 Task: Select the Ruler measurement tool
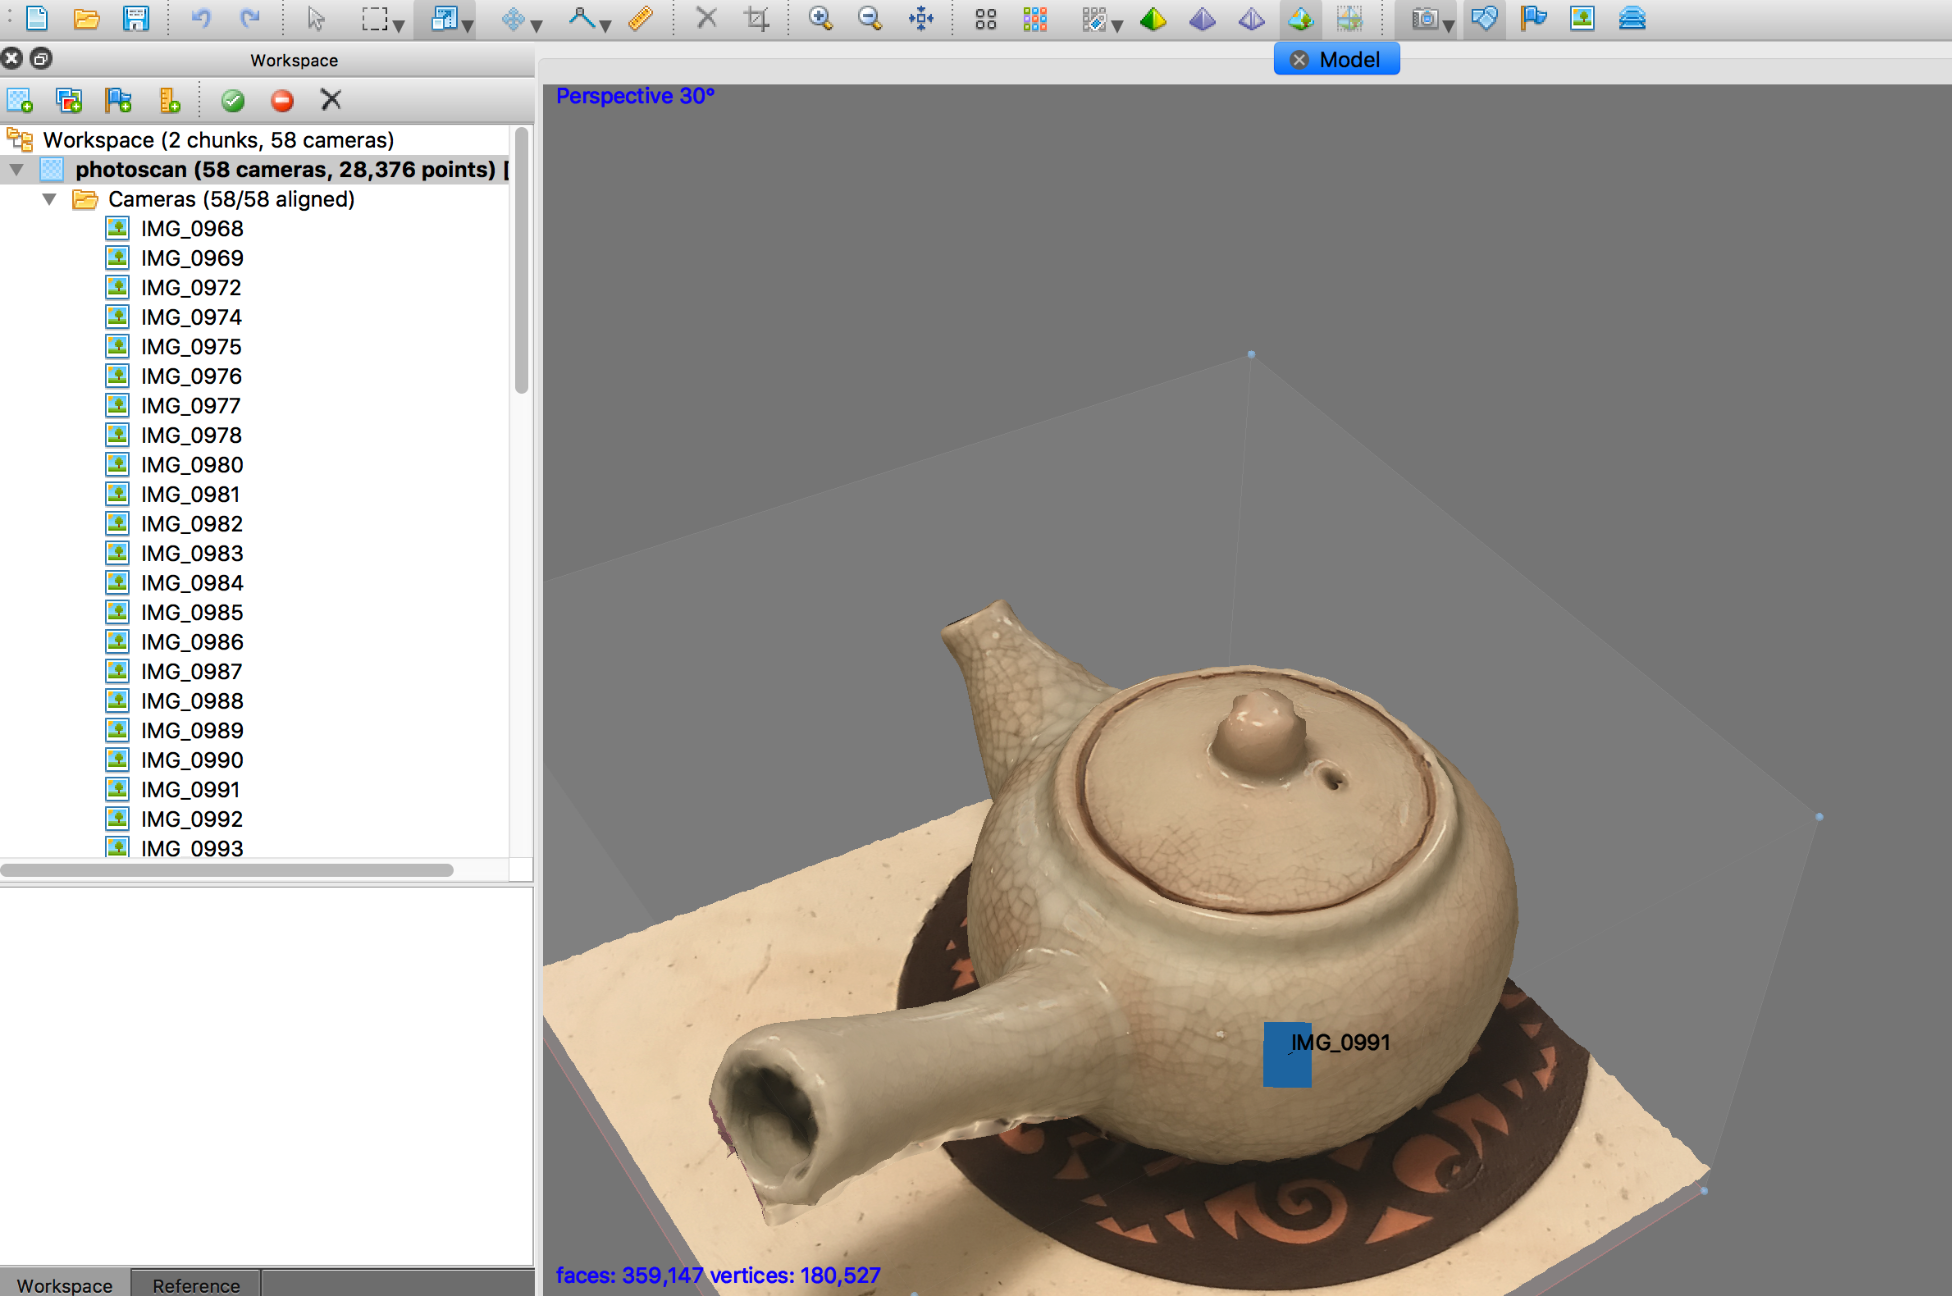pyautogui.click(x=640, y=18)
